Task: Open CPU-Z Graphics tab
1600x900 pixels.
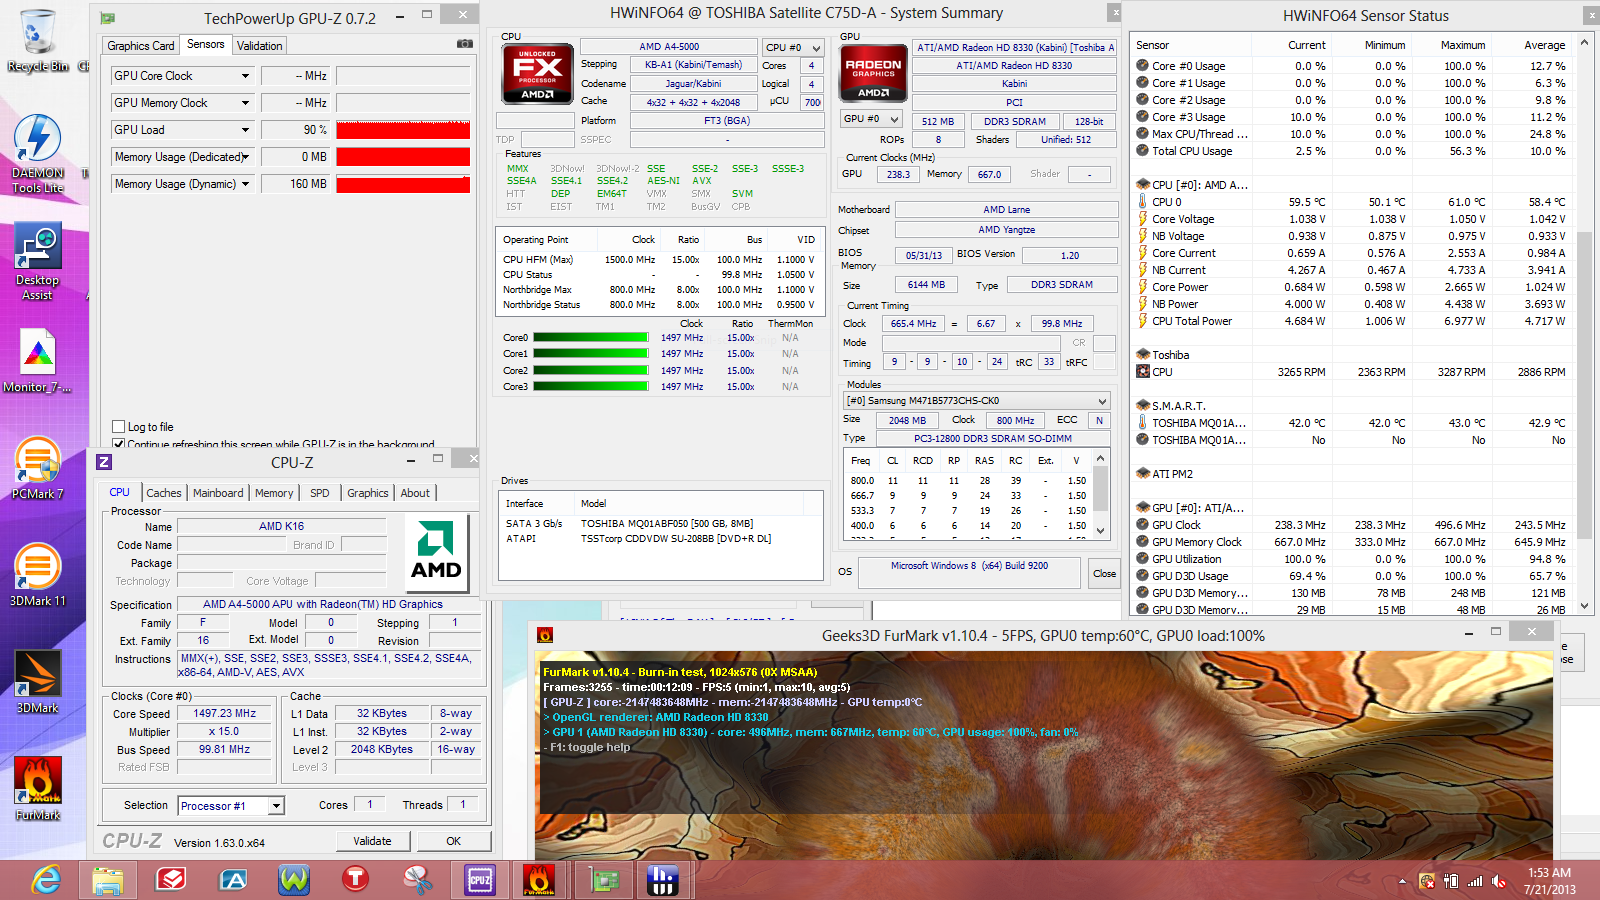Action: (368, 493)
